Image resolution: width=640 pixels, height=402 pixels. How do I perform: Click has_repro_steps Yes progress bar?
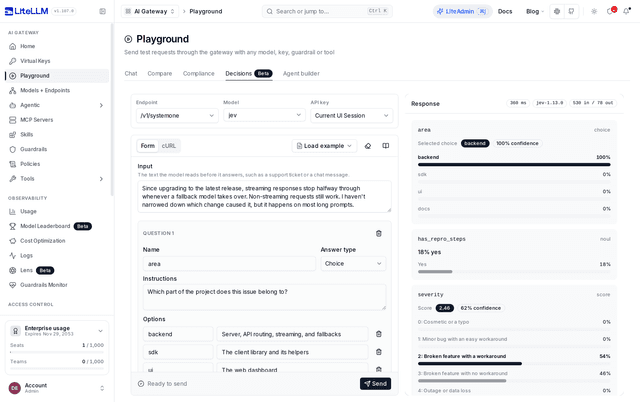click(x=514, y=271)
